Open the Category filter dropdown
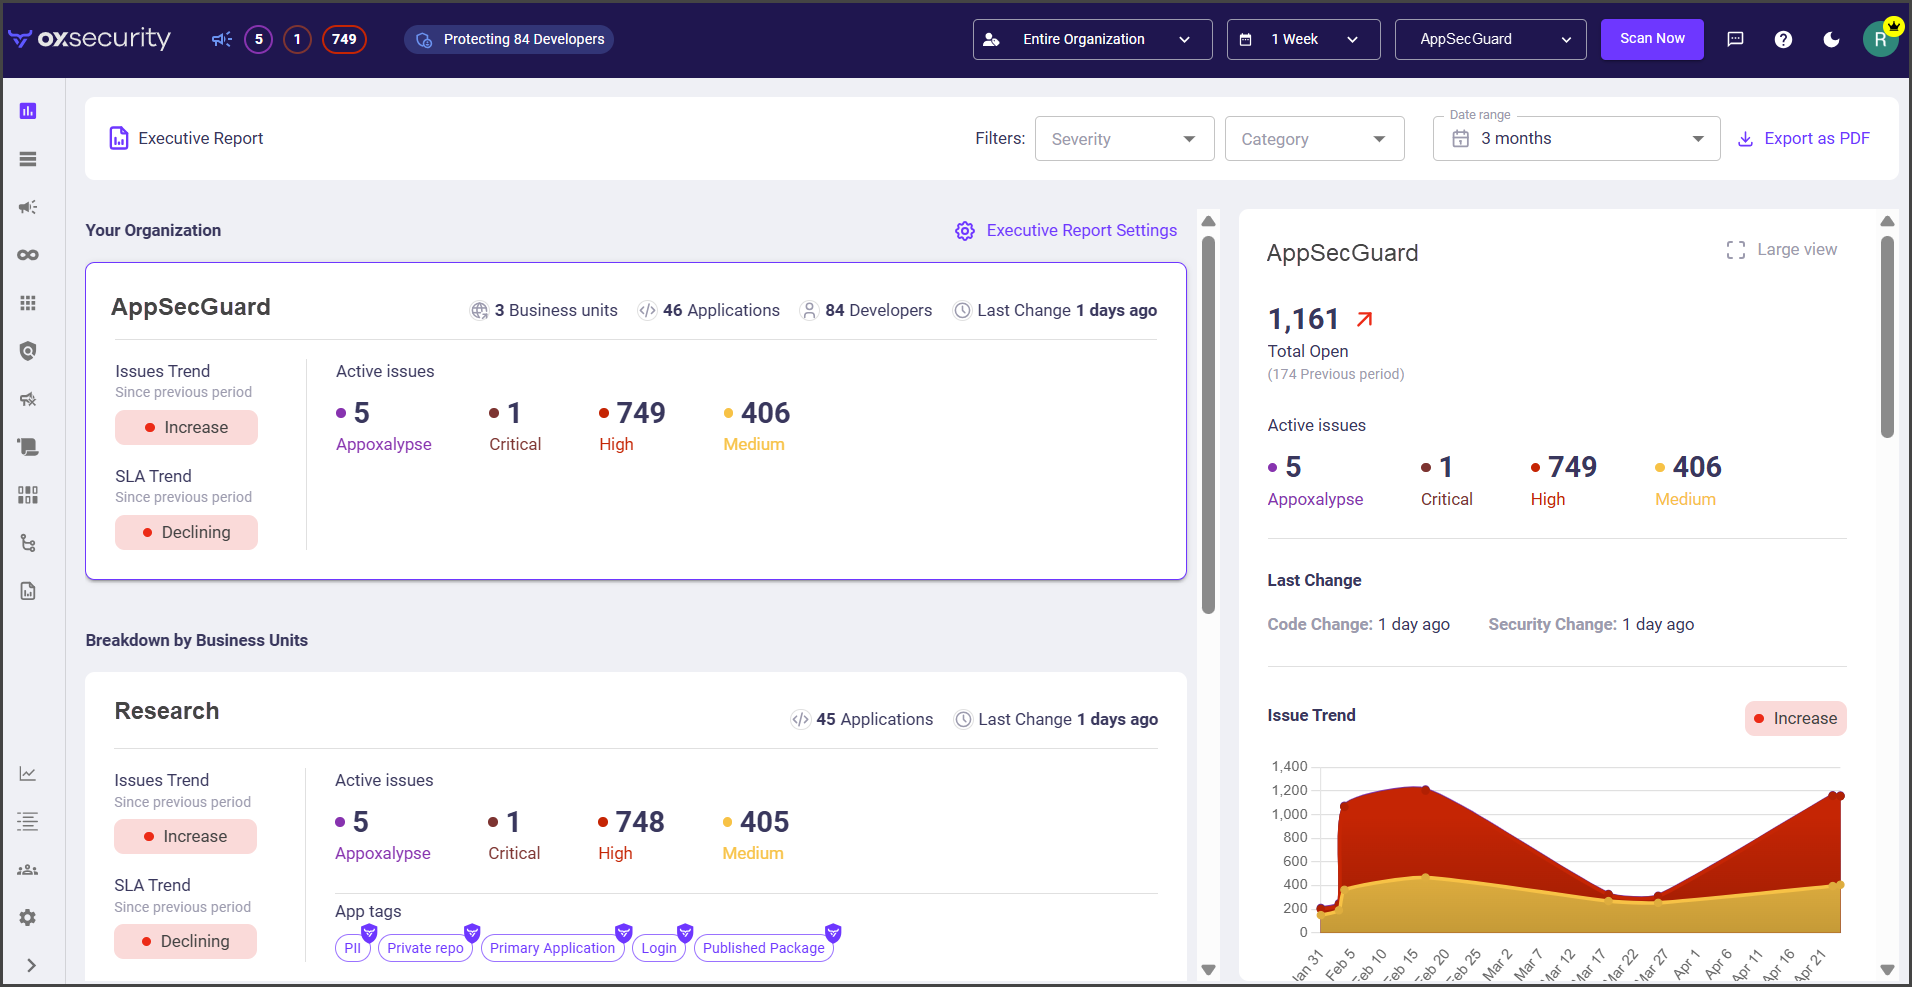The image size is (1912, 987). pos(1314,139)
